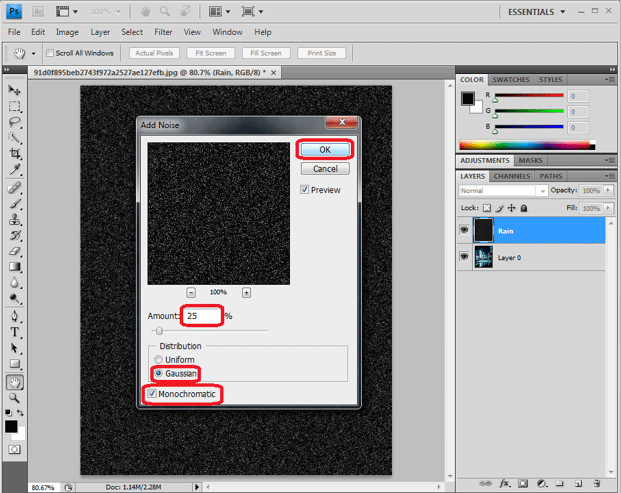Image resolution: width=621 pixels, height=493 pixels.
Task: Click OK in Add Noise dialog
Action: coord(325,150)
